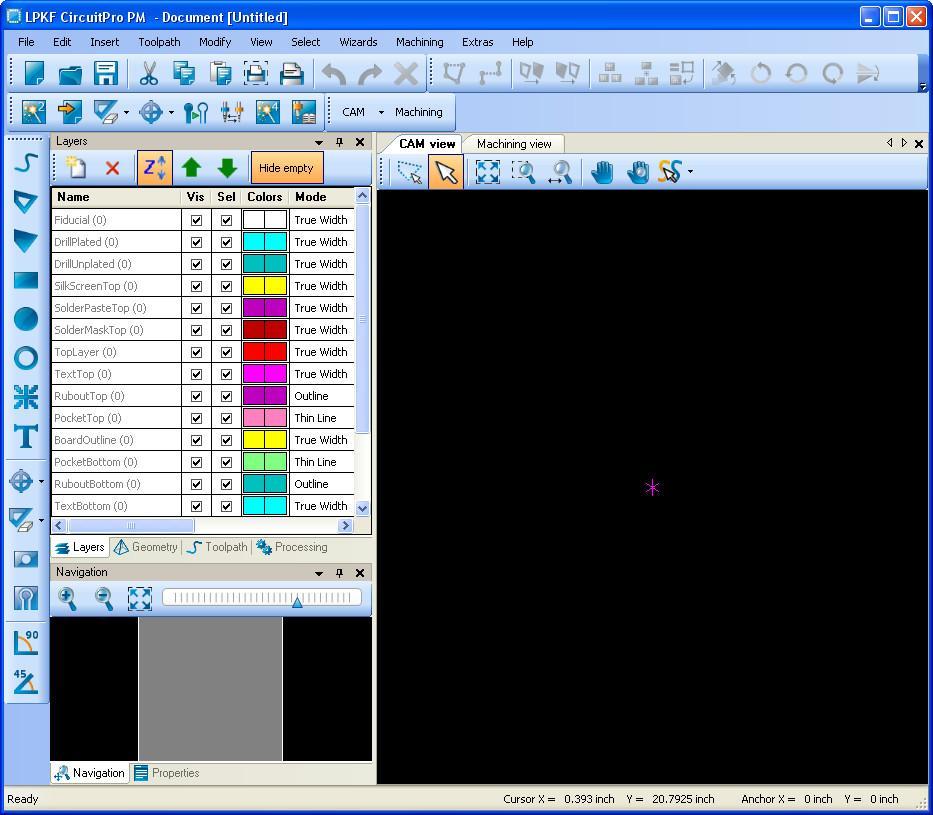Disable visibility for the BoardOutline layer
Screen dimensions: 933x815
pos(196,440)
